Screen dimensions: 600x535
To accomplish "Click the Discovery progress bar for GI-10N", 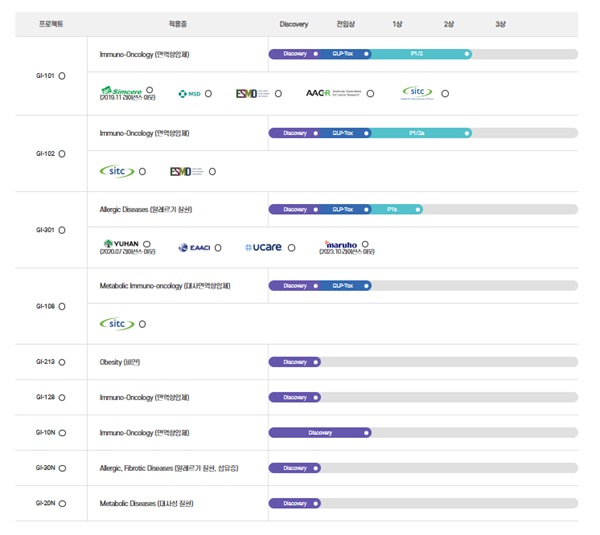I will tap(319, 433).
